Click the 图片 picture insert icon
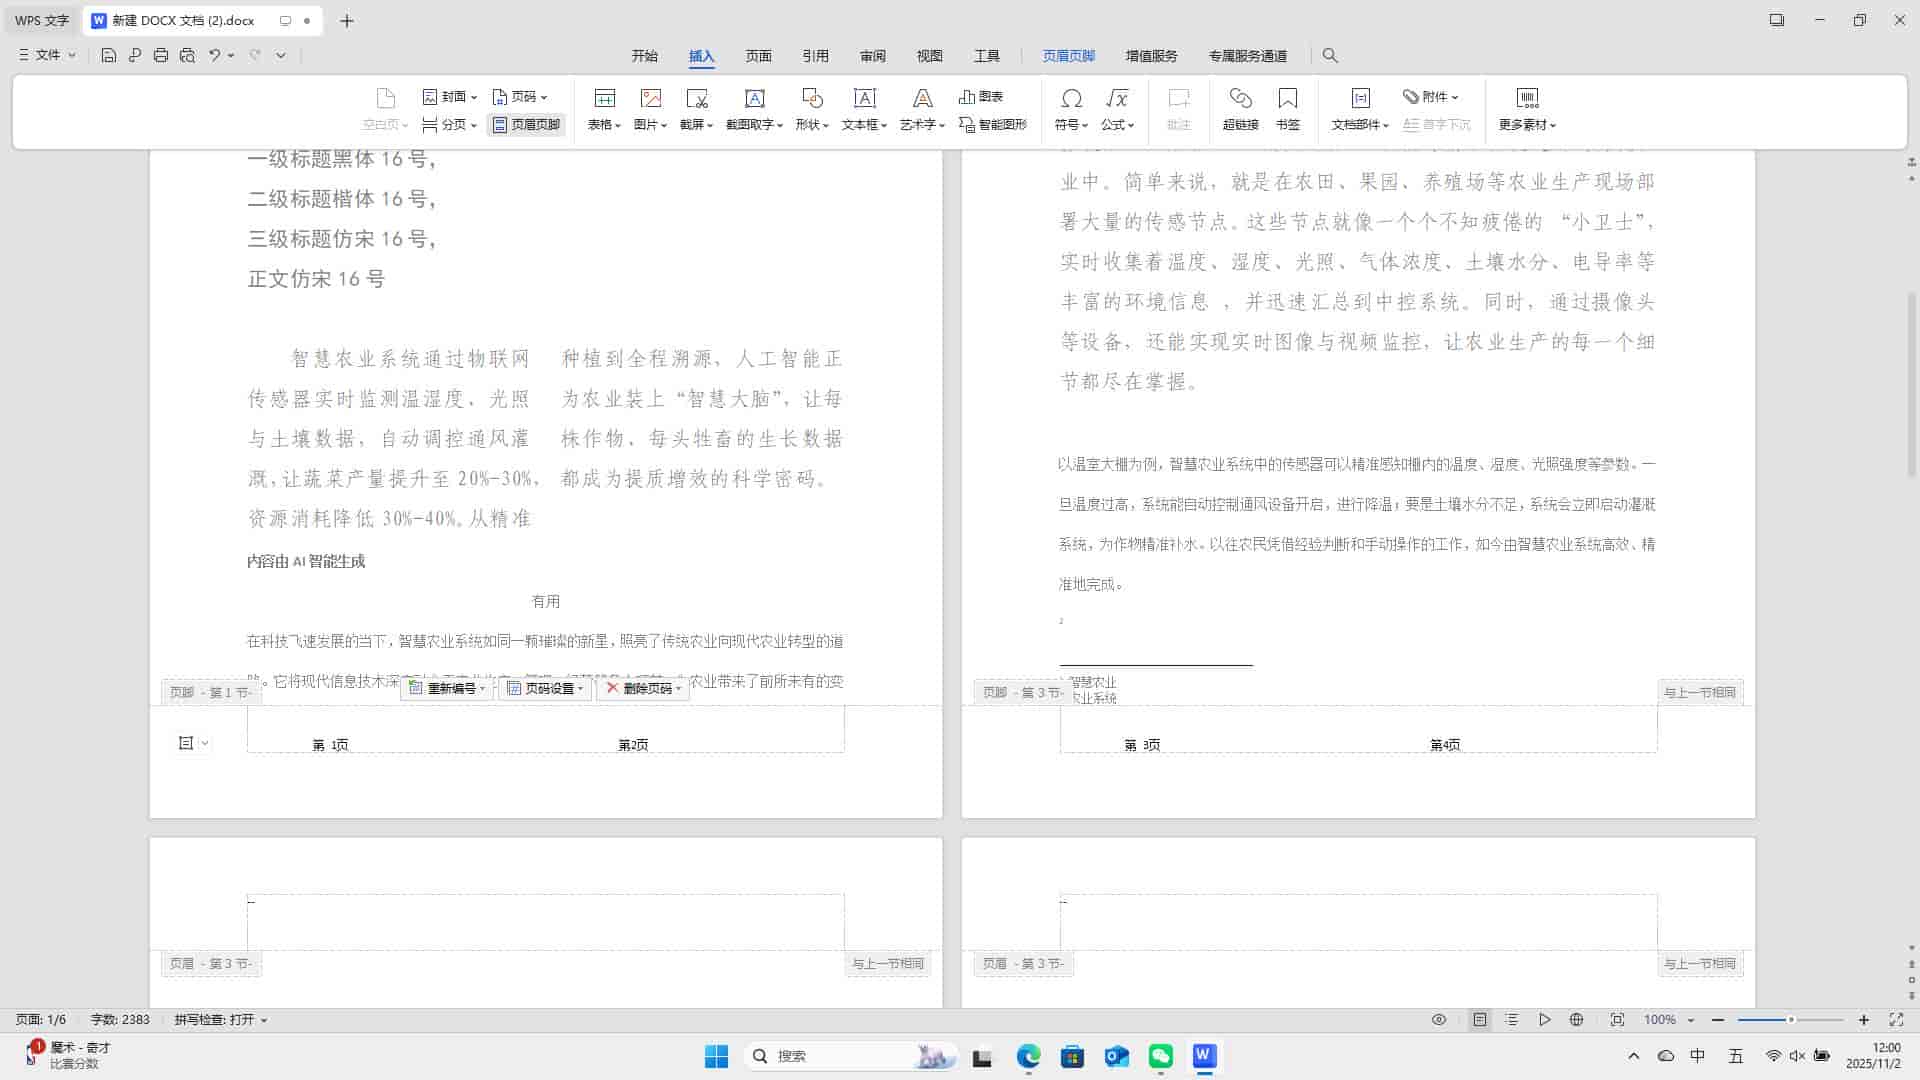This screenshot has height=1080, width=1920. [651, 98]
